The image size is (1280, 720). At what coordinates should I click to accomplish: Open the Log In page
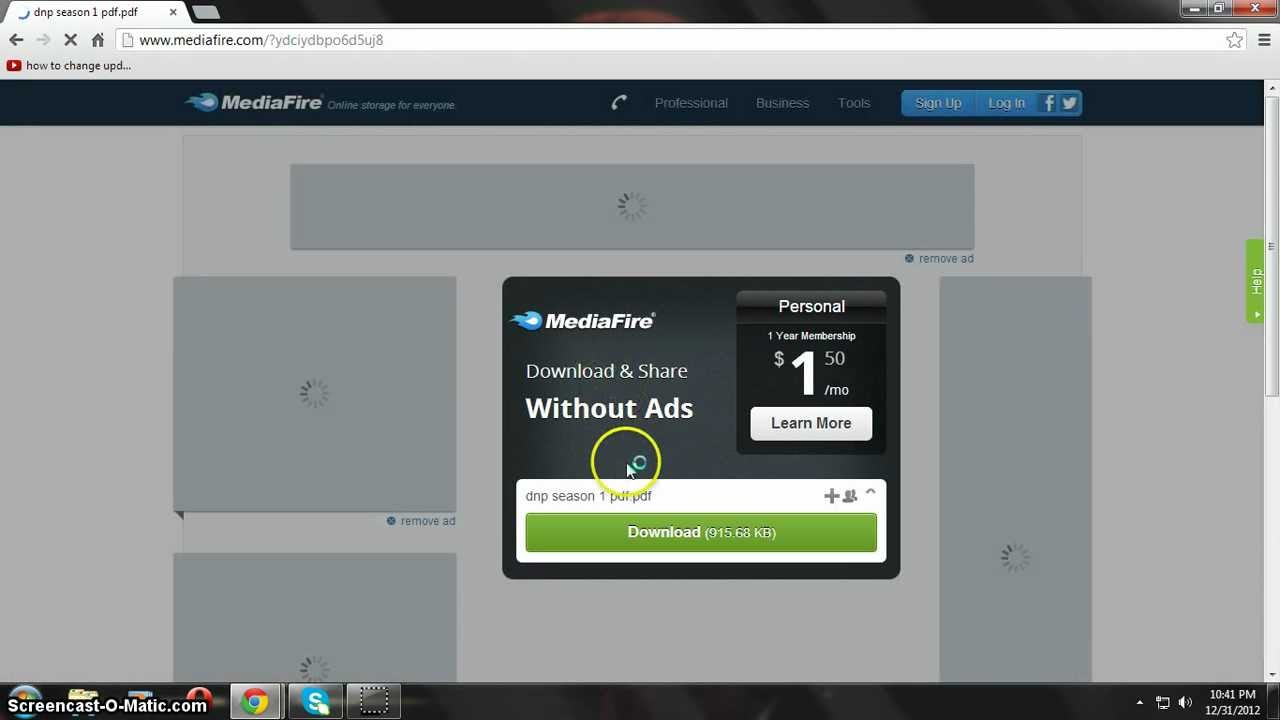click(x=1006, y=103)
